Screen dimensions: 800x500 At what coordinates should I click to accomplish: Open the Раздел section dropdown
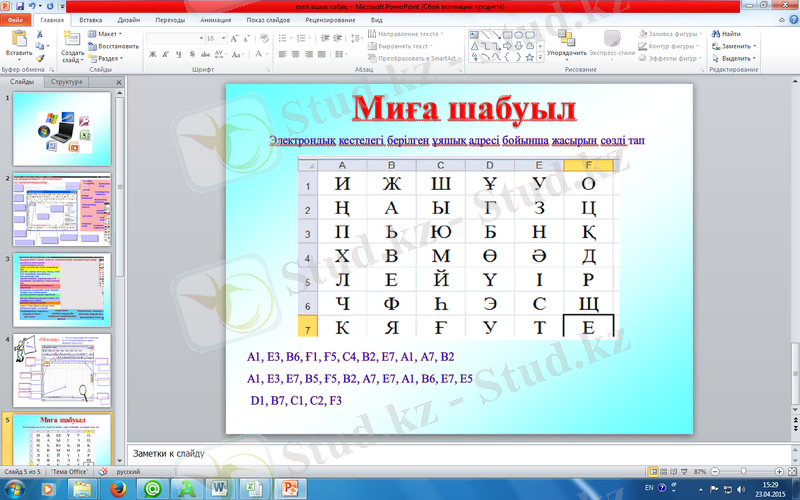pos(105,58)
